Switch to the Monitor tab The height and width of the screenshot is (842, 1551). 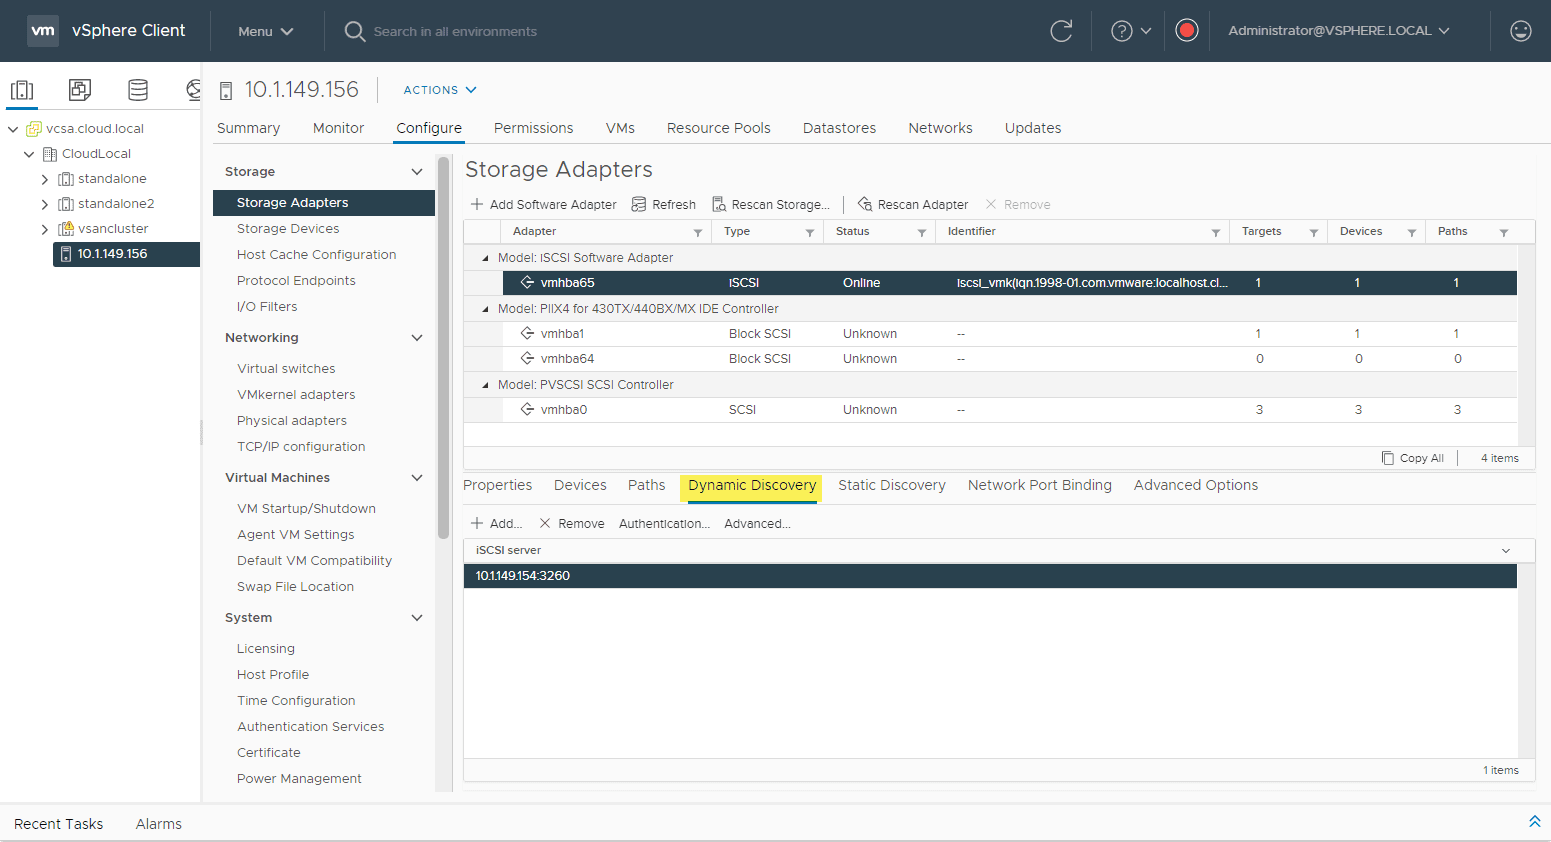pyautogui.click(x=338, y=128)
